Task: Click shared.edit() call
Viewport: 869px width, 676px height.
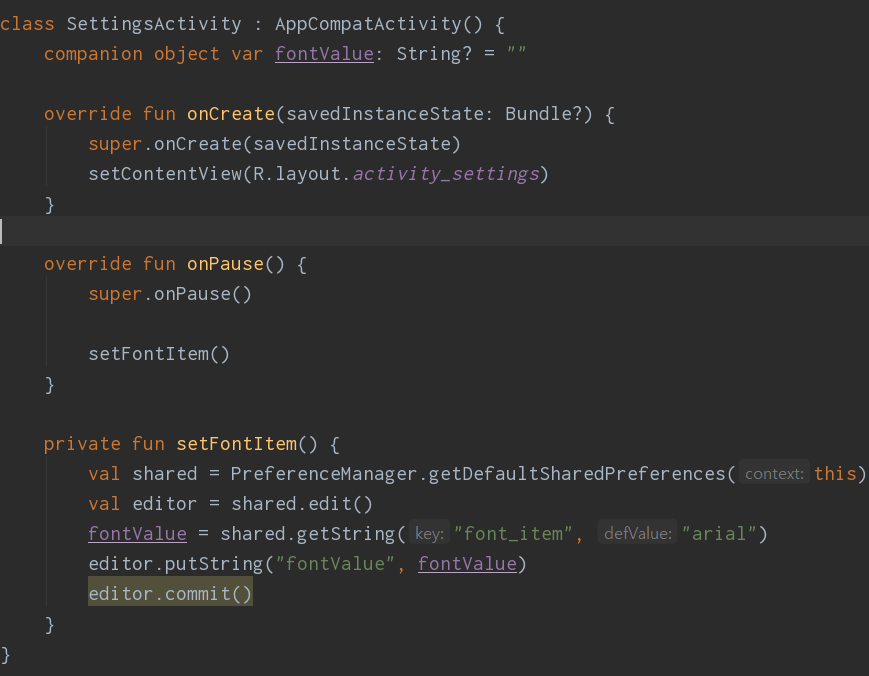Action: point(302,504)
